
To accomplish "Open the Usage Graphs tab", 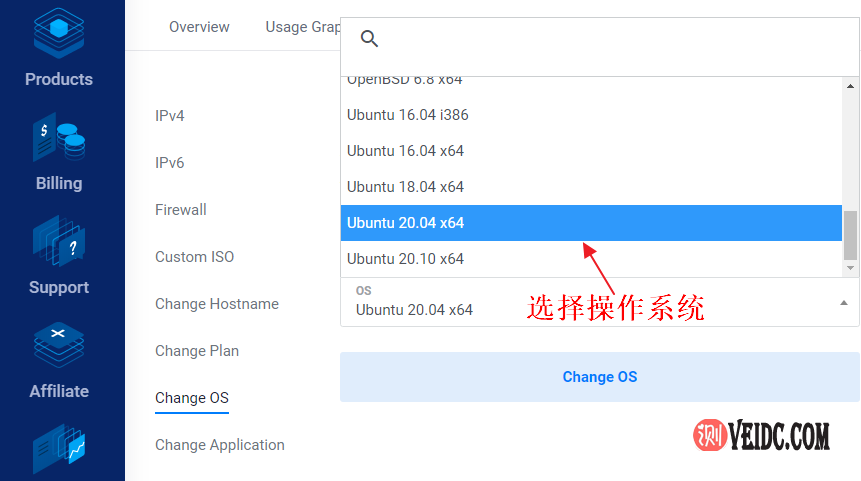I will [302, 27].
